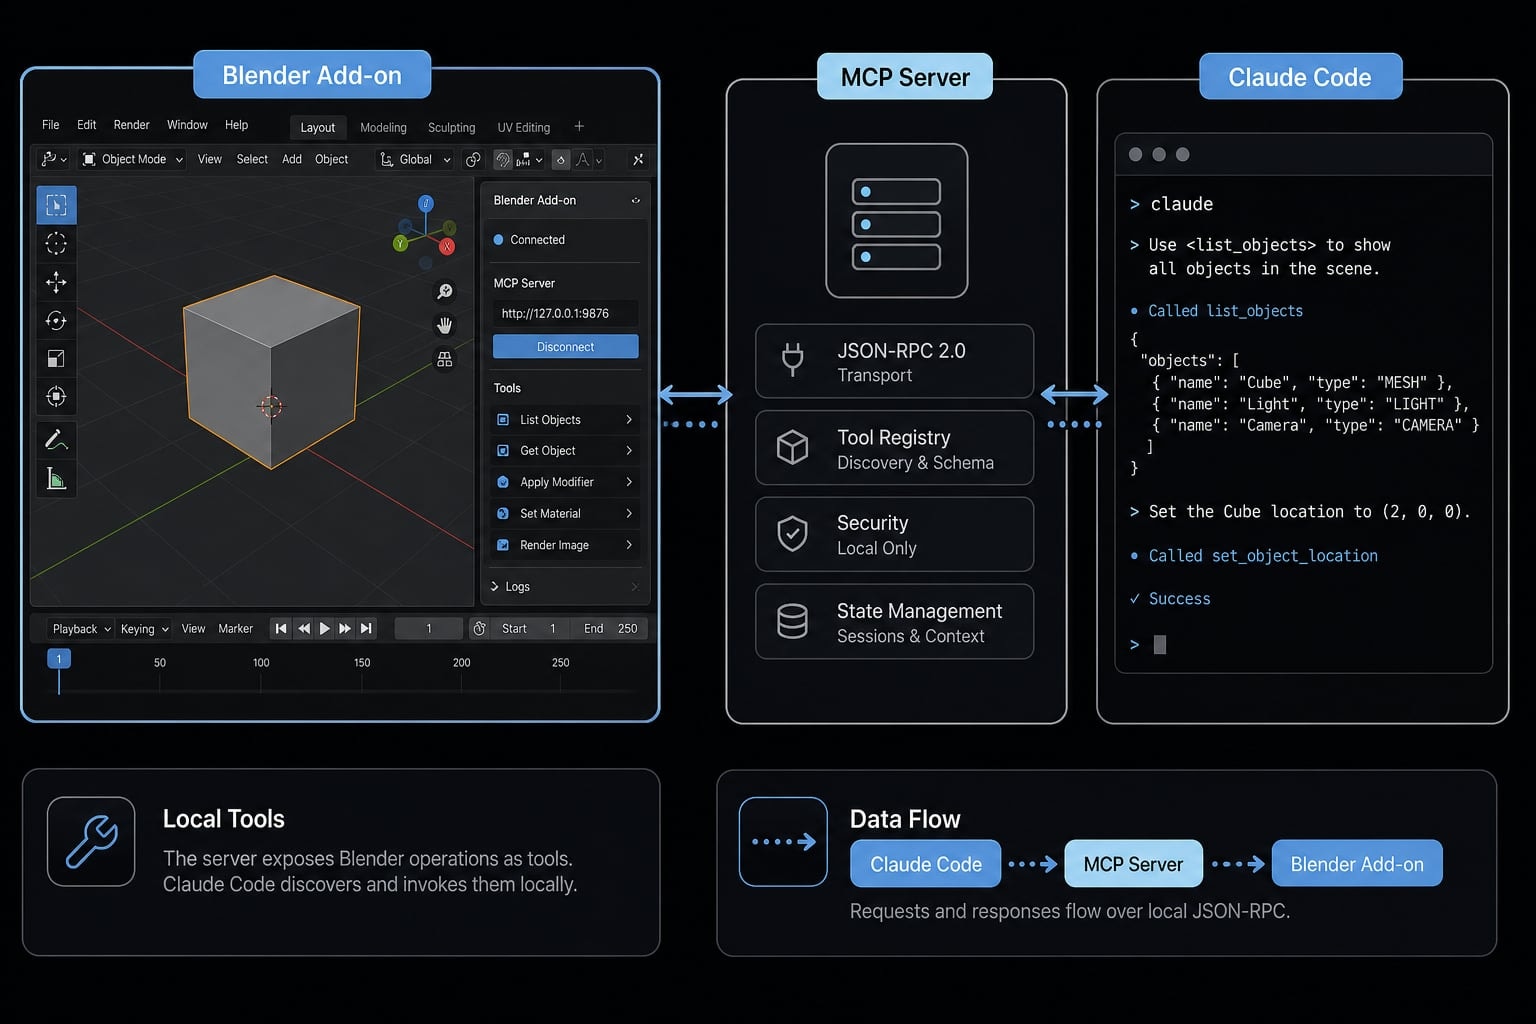Open the timeline Marker menu

coord(236,629)
